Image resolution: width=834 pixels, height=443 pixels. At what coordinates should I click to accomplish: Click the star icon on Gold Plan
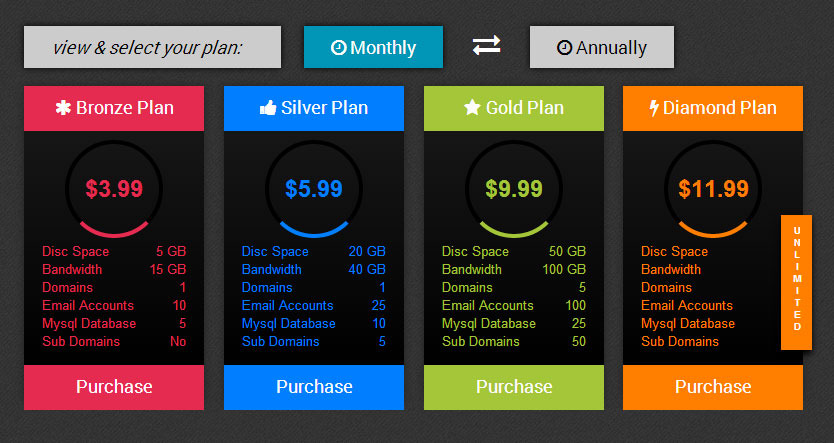472,108
